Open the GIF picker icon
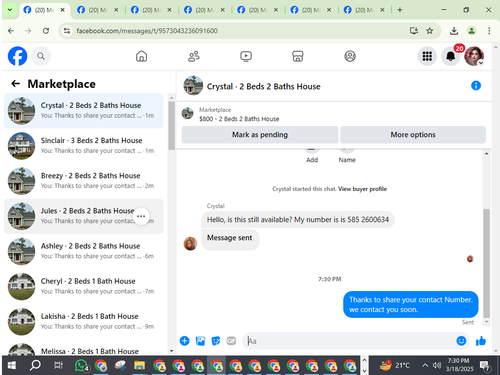 pos(231,341)
